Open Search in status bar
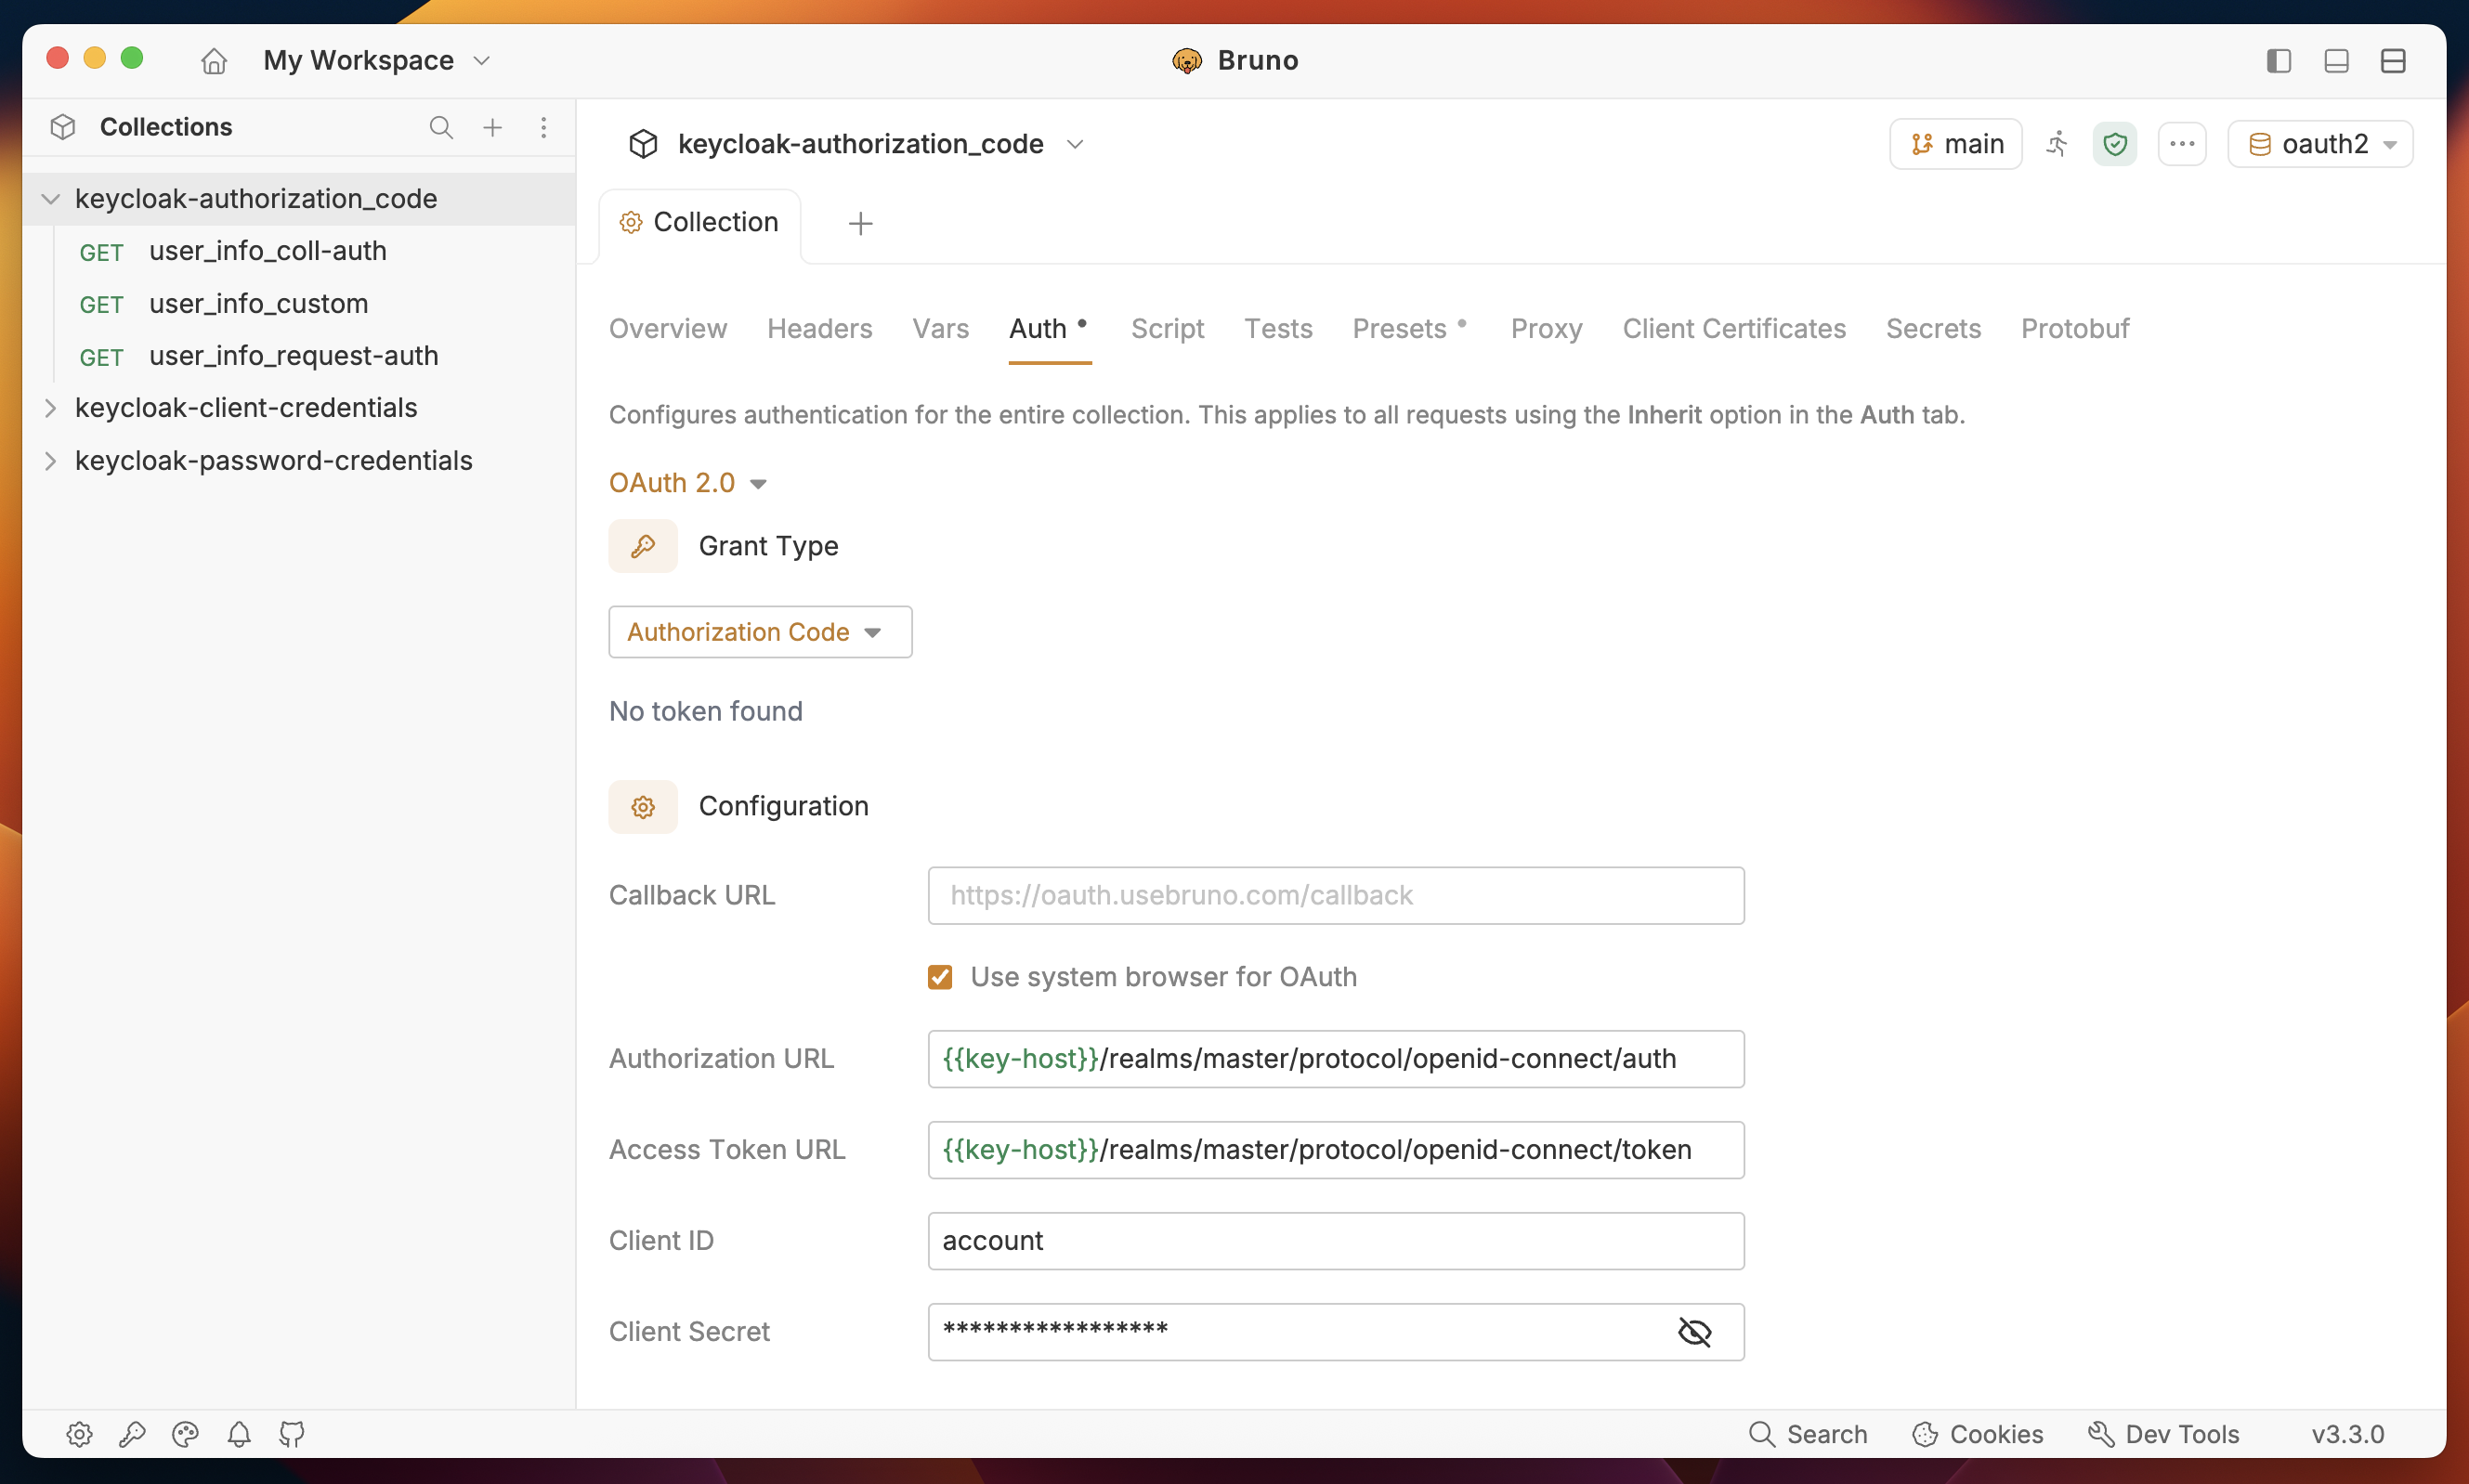This screenshot has width=2469, height=1484. (1808, 1434)
